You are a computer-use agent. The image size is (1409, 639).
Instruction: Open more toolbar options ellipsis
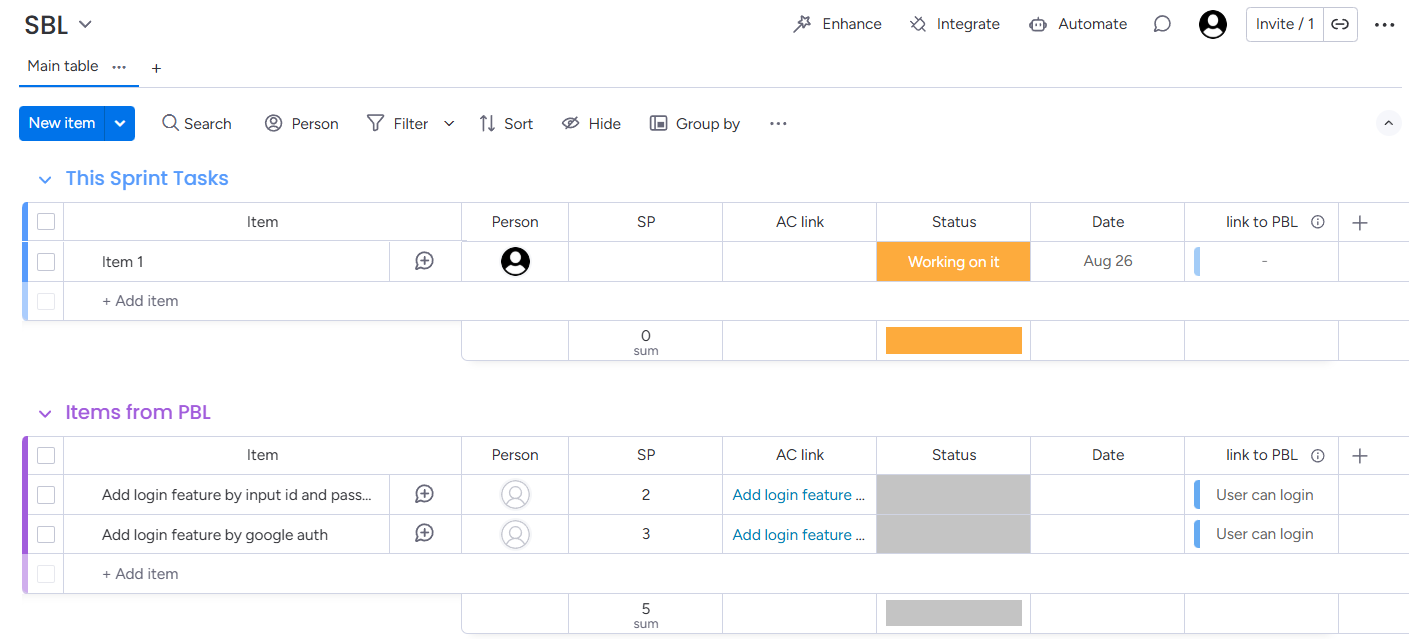tap(778, 123)
